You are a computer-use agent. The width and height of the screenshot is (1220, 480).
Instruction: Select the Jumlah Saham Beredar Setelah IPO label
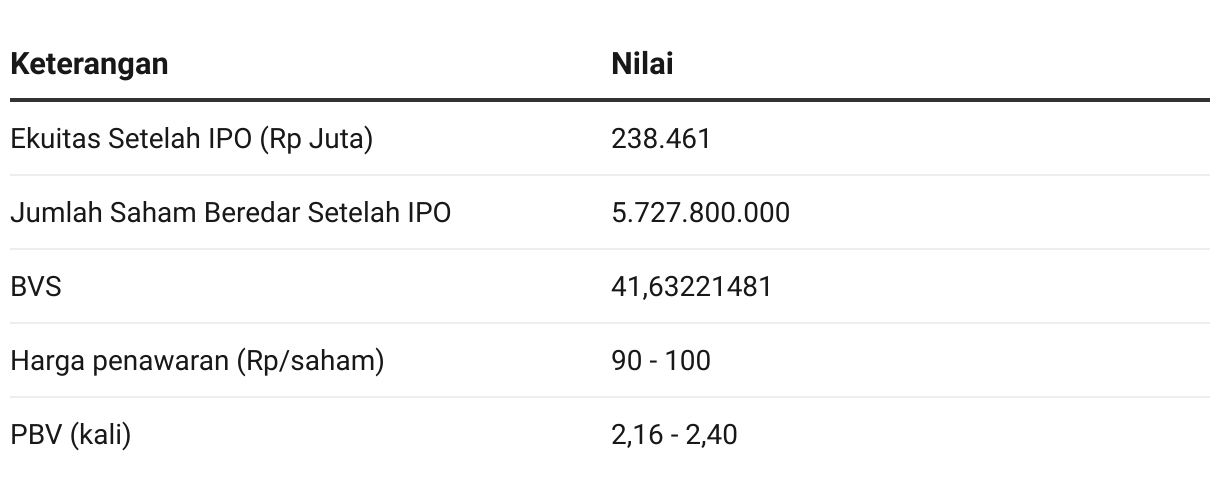pos(230,212)
